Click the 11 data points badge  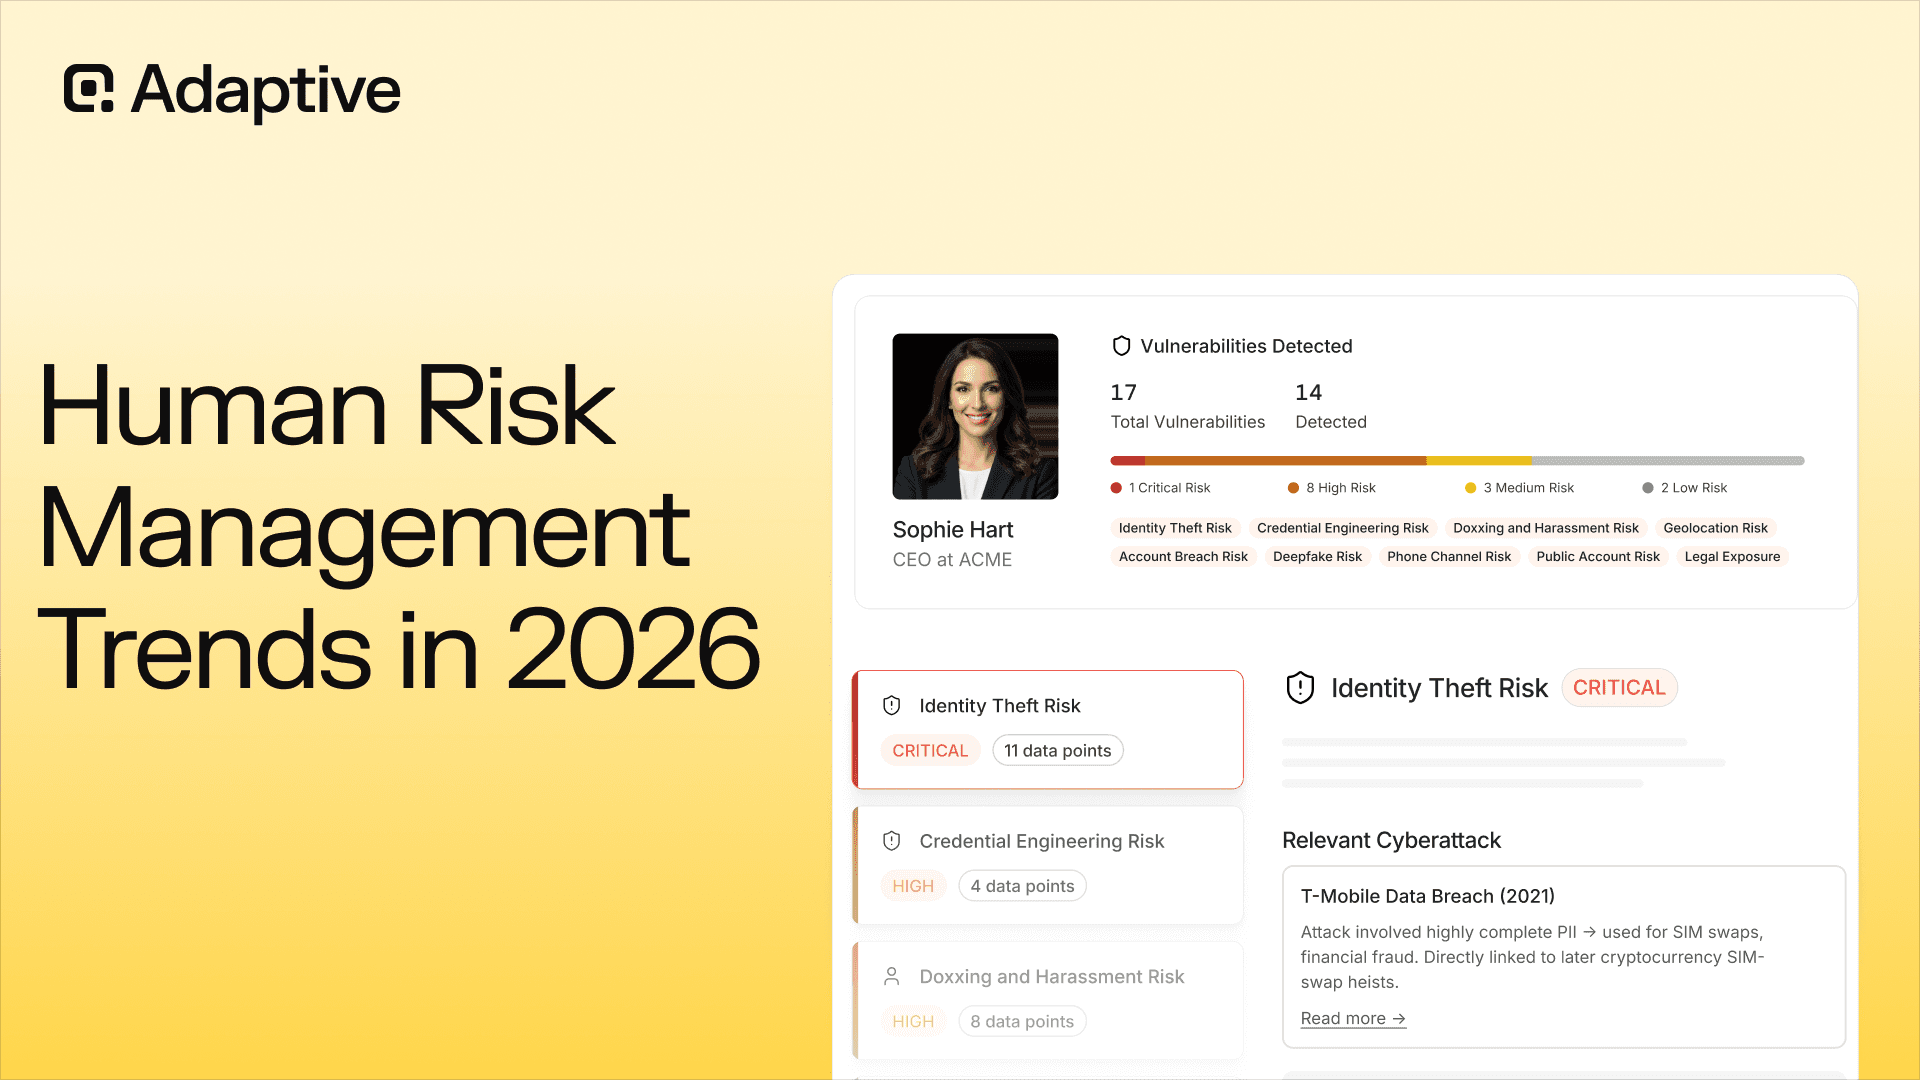(1057, 751)
